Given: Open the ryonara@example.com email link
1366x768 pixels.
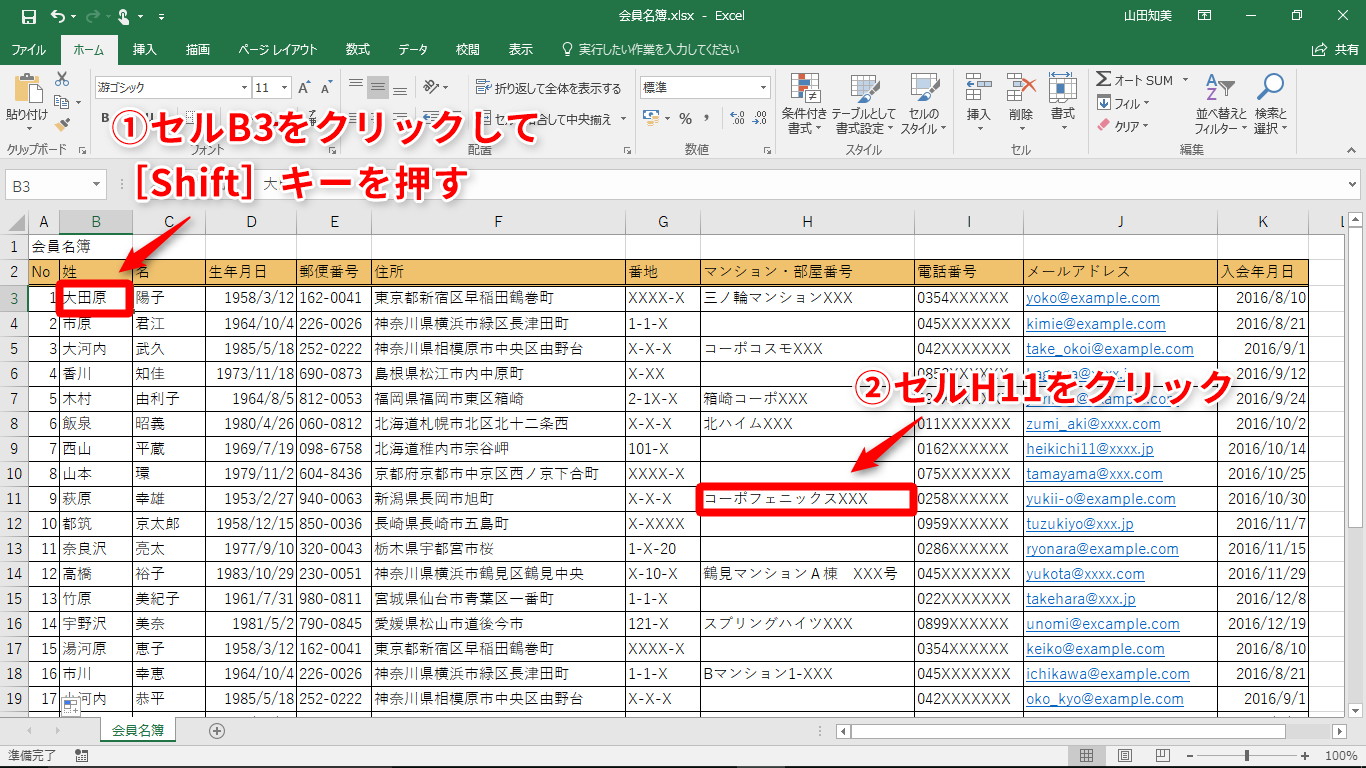Looking at the screenshot, I should tap(1102, 549).
